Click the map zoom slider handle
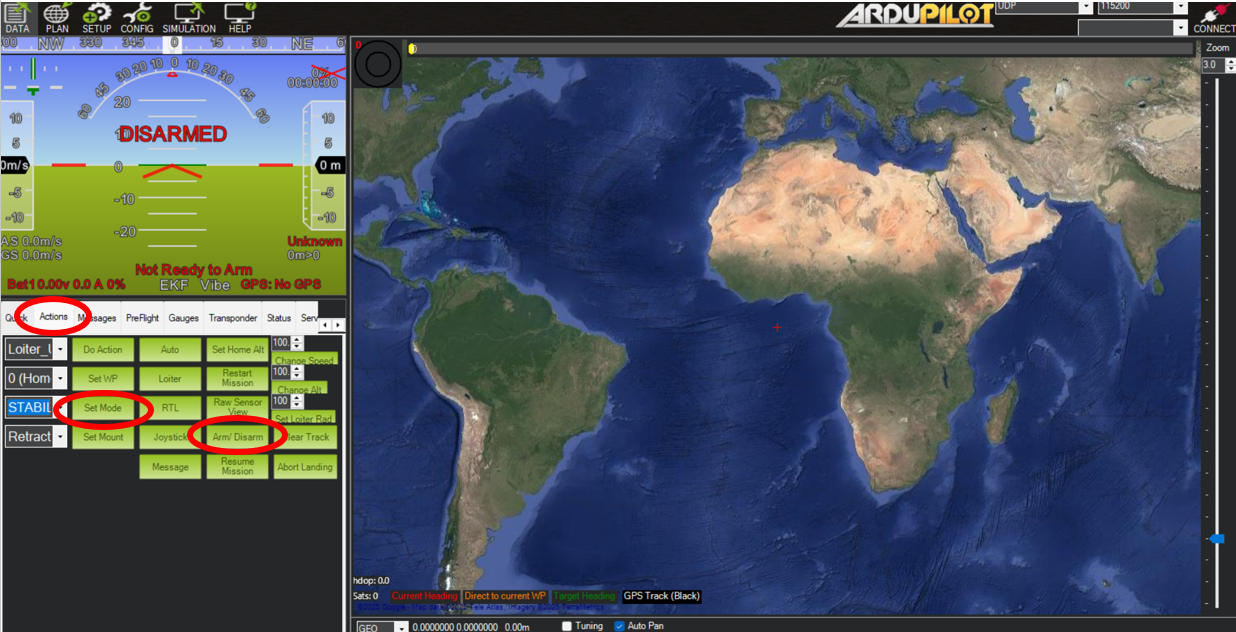The width and height of the screenshot is (1236, 632). click(x=1216, y=538)
